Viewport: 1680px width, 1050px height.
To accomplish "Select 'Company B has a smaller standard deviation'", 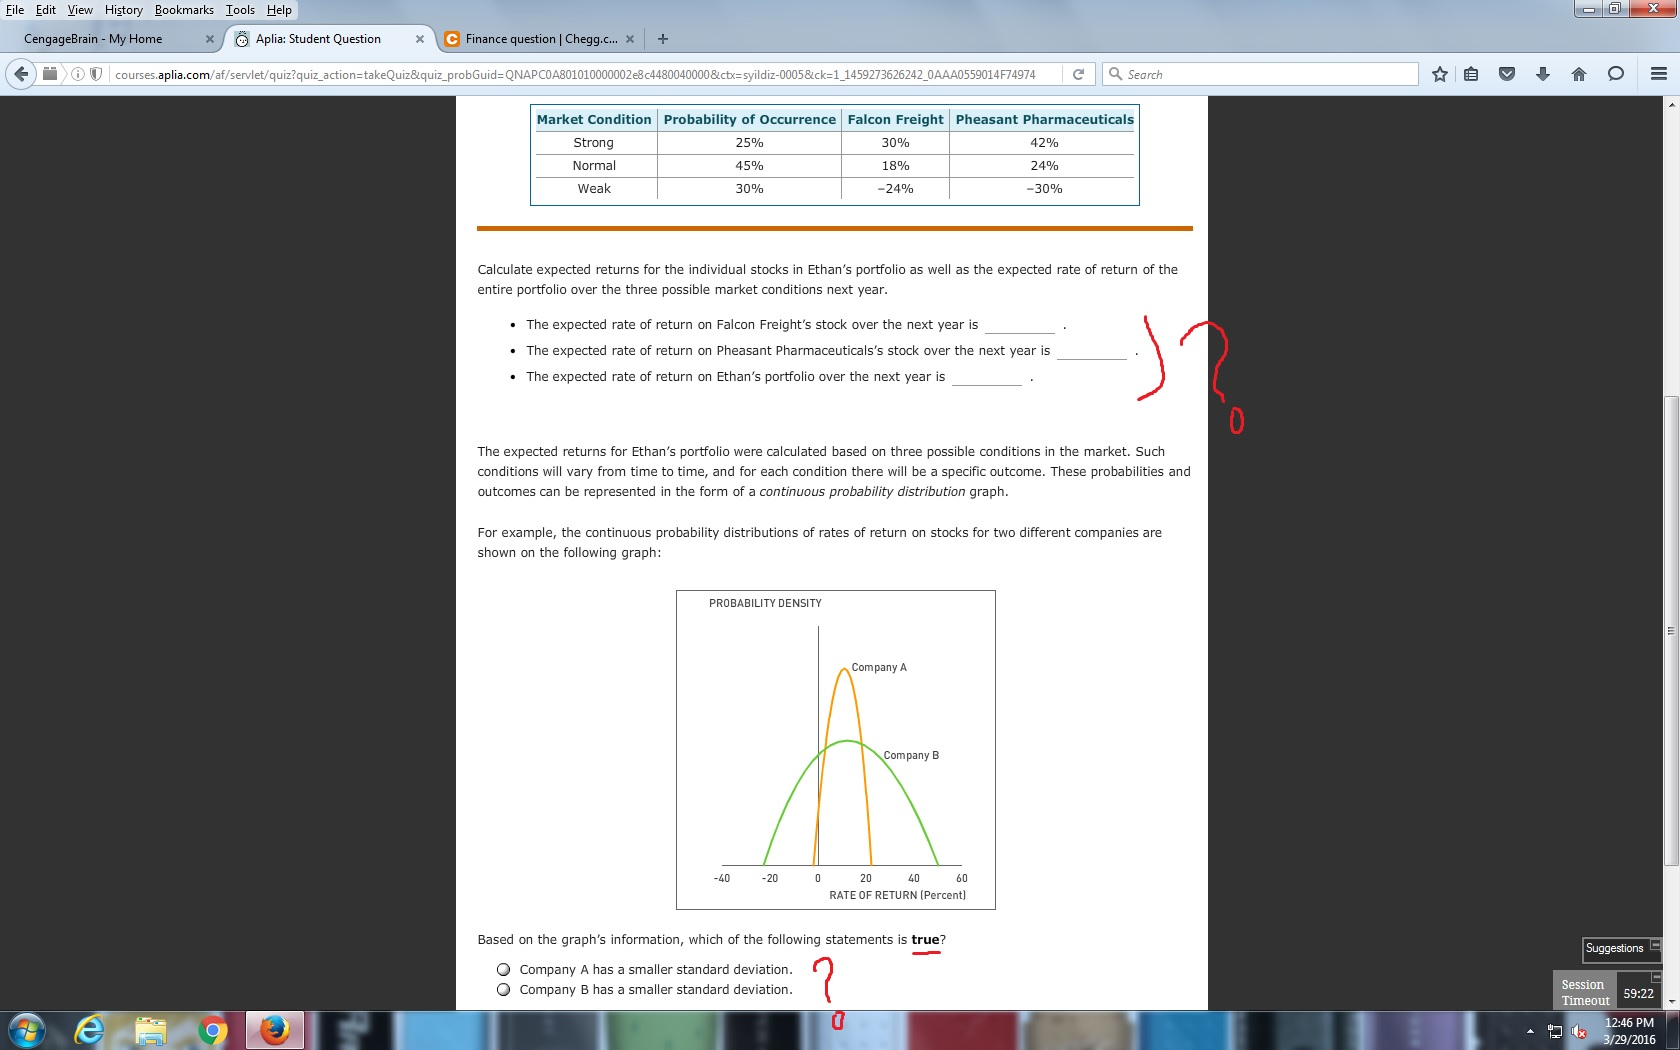I will pyautogui.click(x=504, y=989).
